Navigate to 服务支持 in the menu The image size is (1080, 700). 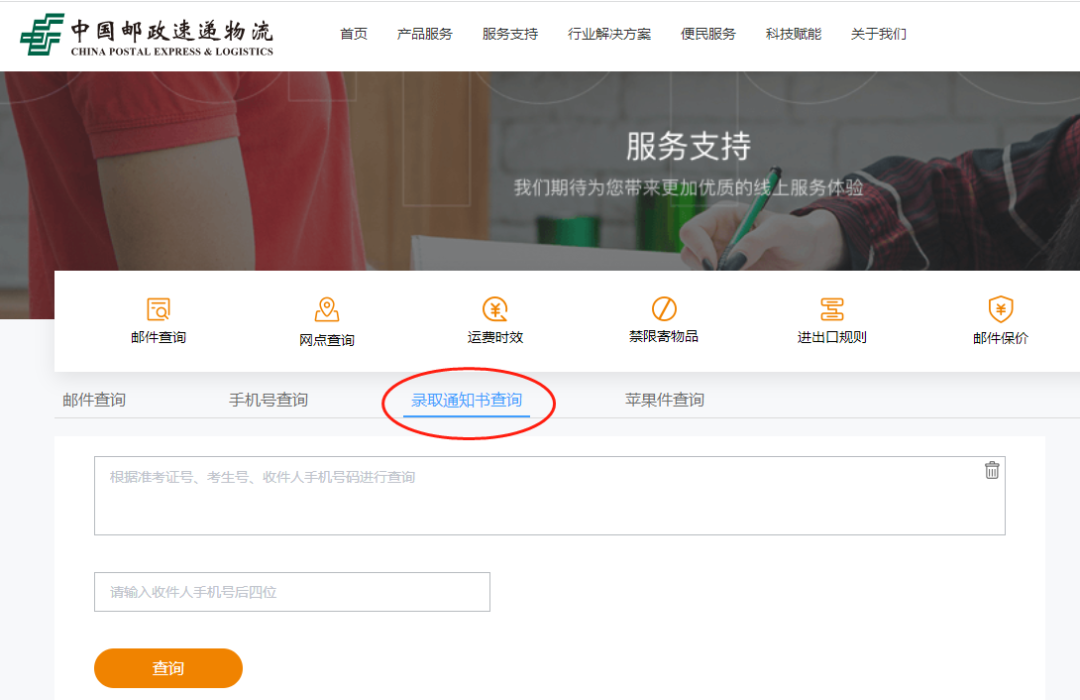510,33
